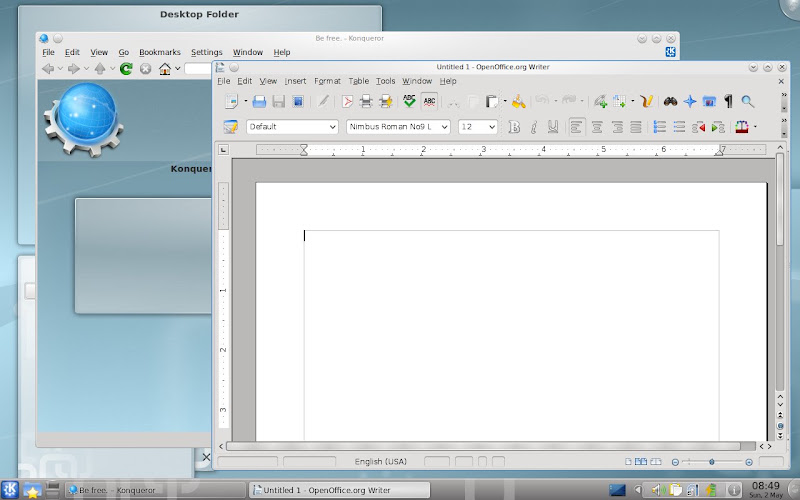Open Writer Format menu

327,81
